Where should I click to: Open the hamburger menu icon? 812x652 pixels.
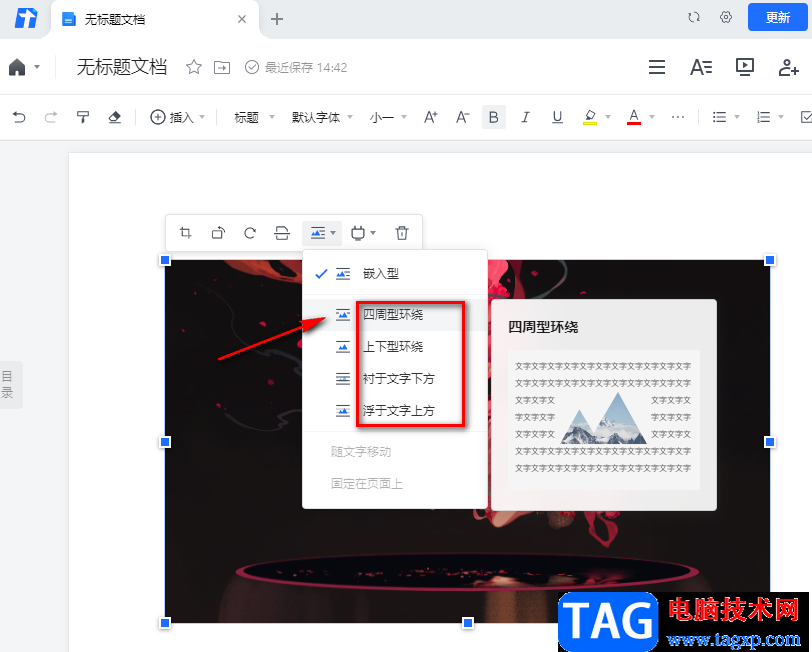[x=657, y=67]
